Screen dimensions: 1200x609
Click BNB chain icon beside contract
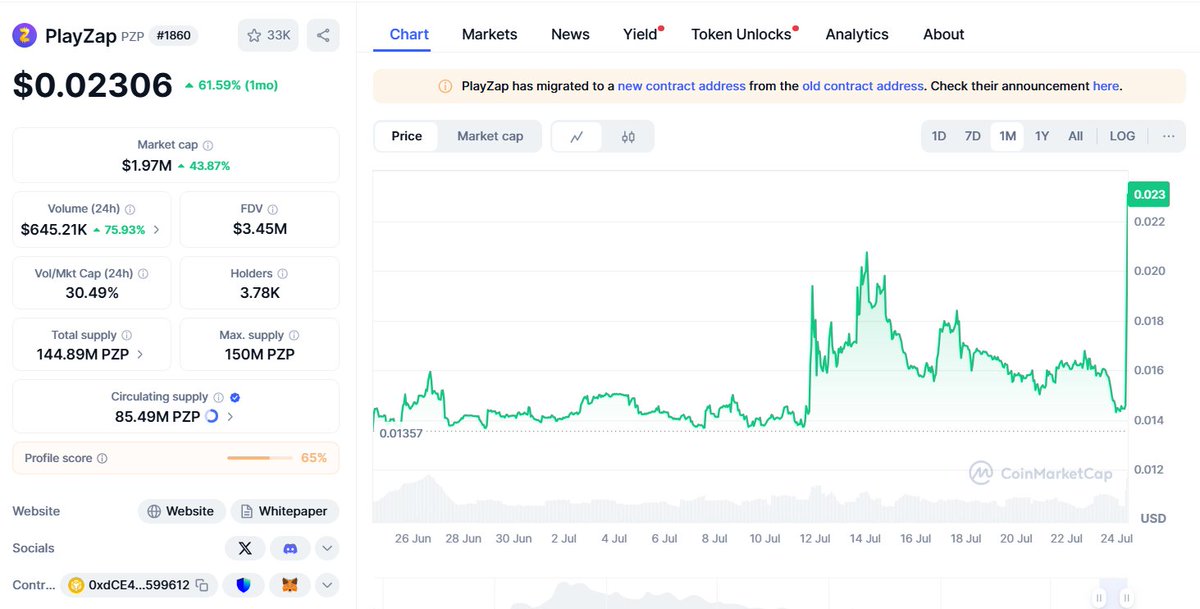[76, 585]
